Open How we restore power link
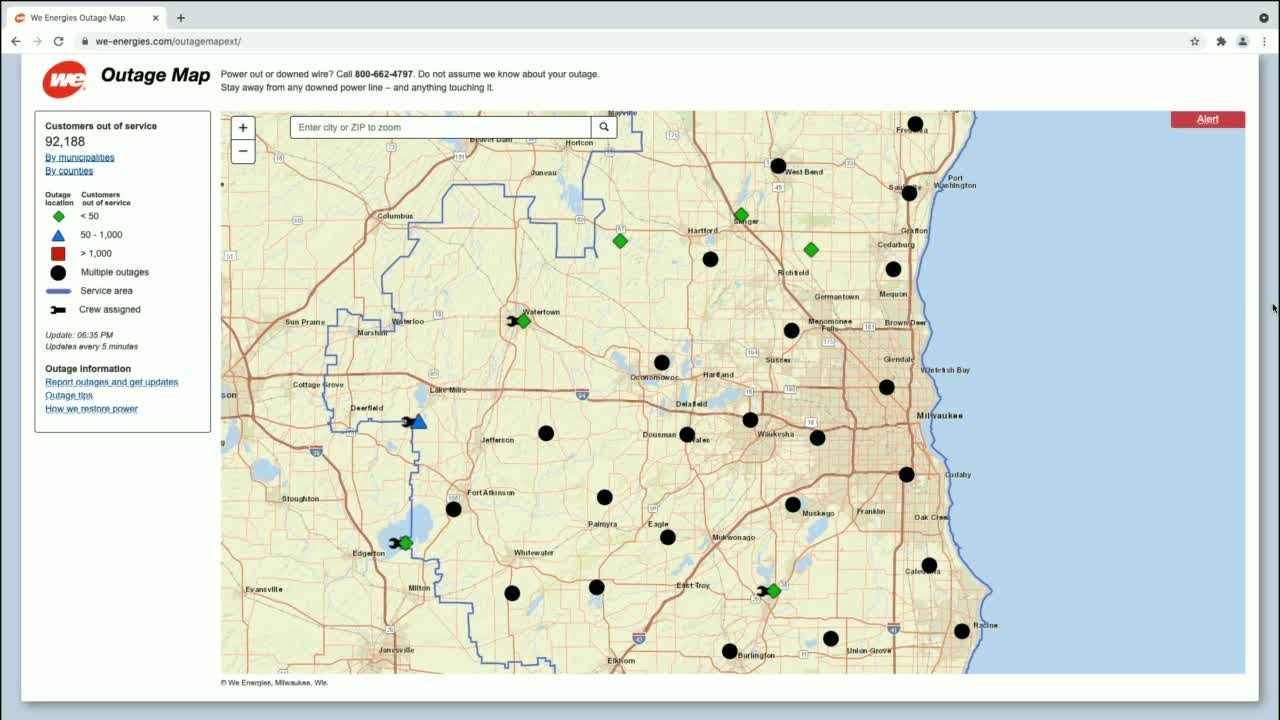The width and height of the screenshot is (1280, 720). click(x=91, y=409)
